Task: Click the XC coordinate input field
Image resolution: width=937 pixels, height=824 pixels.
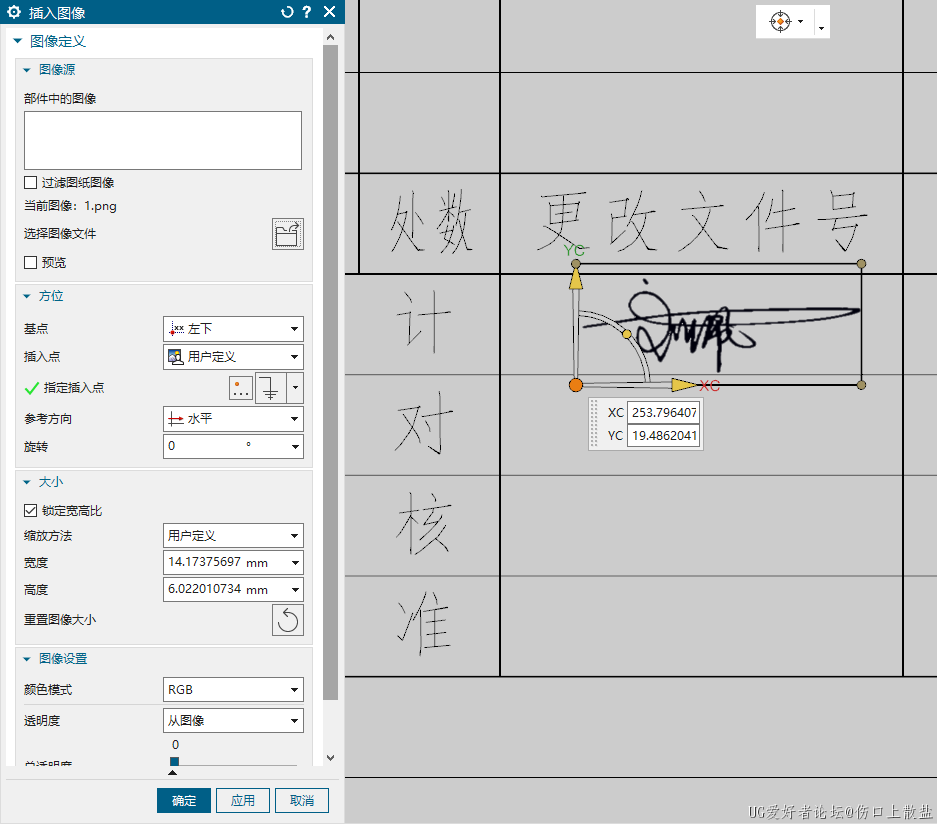Action: pyautogui.click(x=663, y=412)
